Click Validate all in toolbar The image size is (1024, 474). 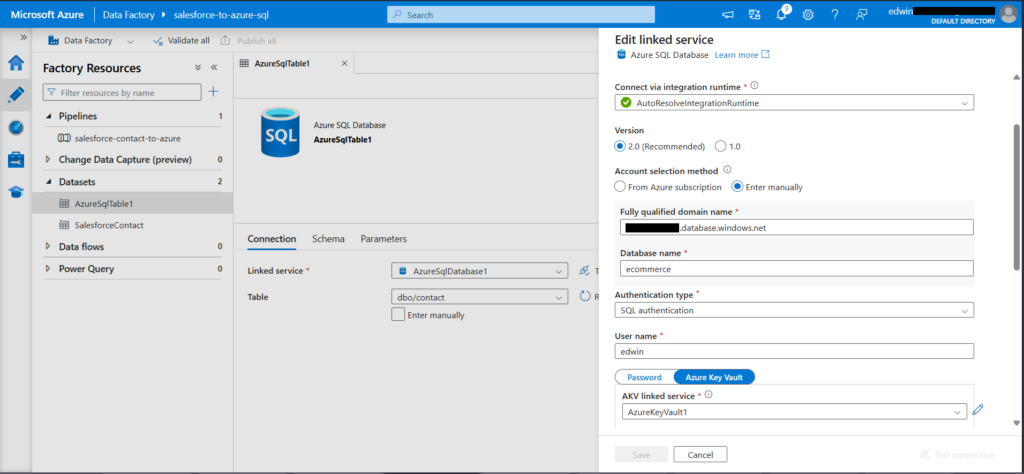point(181,40)
